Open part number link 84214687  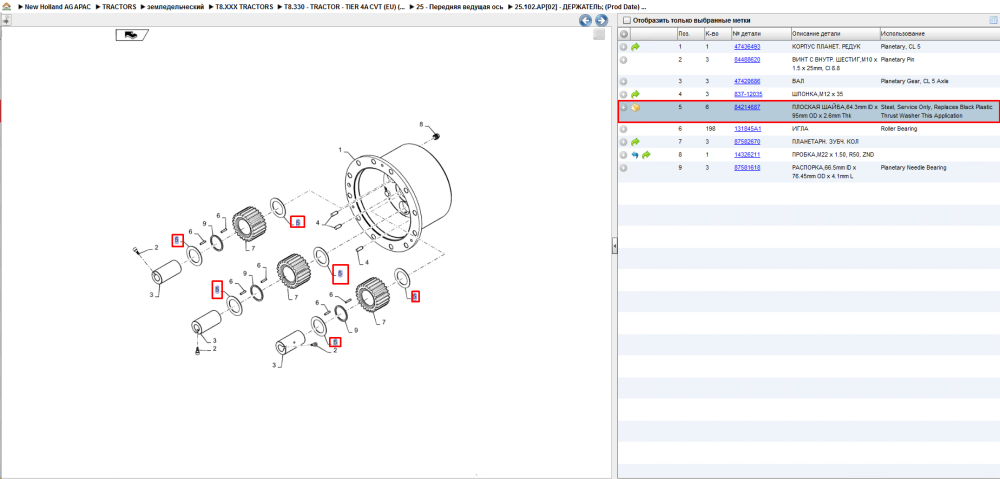(747, 107)
